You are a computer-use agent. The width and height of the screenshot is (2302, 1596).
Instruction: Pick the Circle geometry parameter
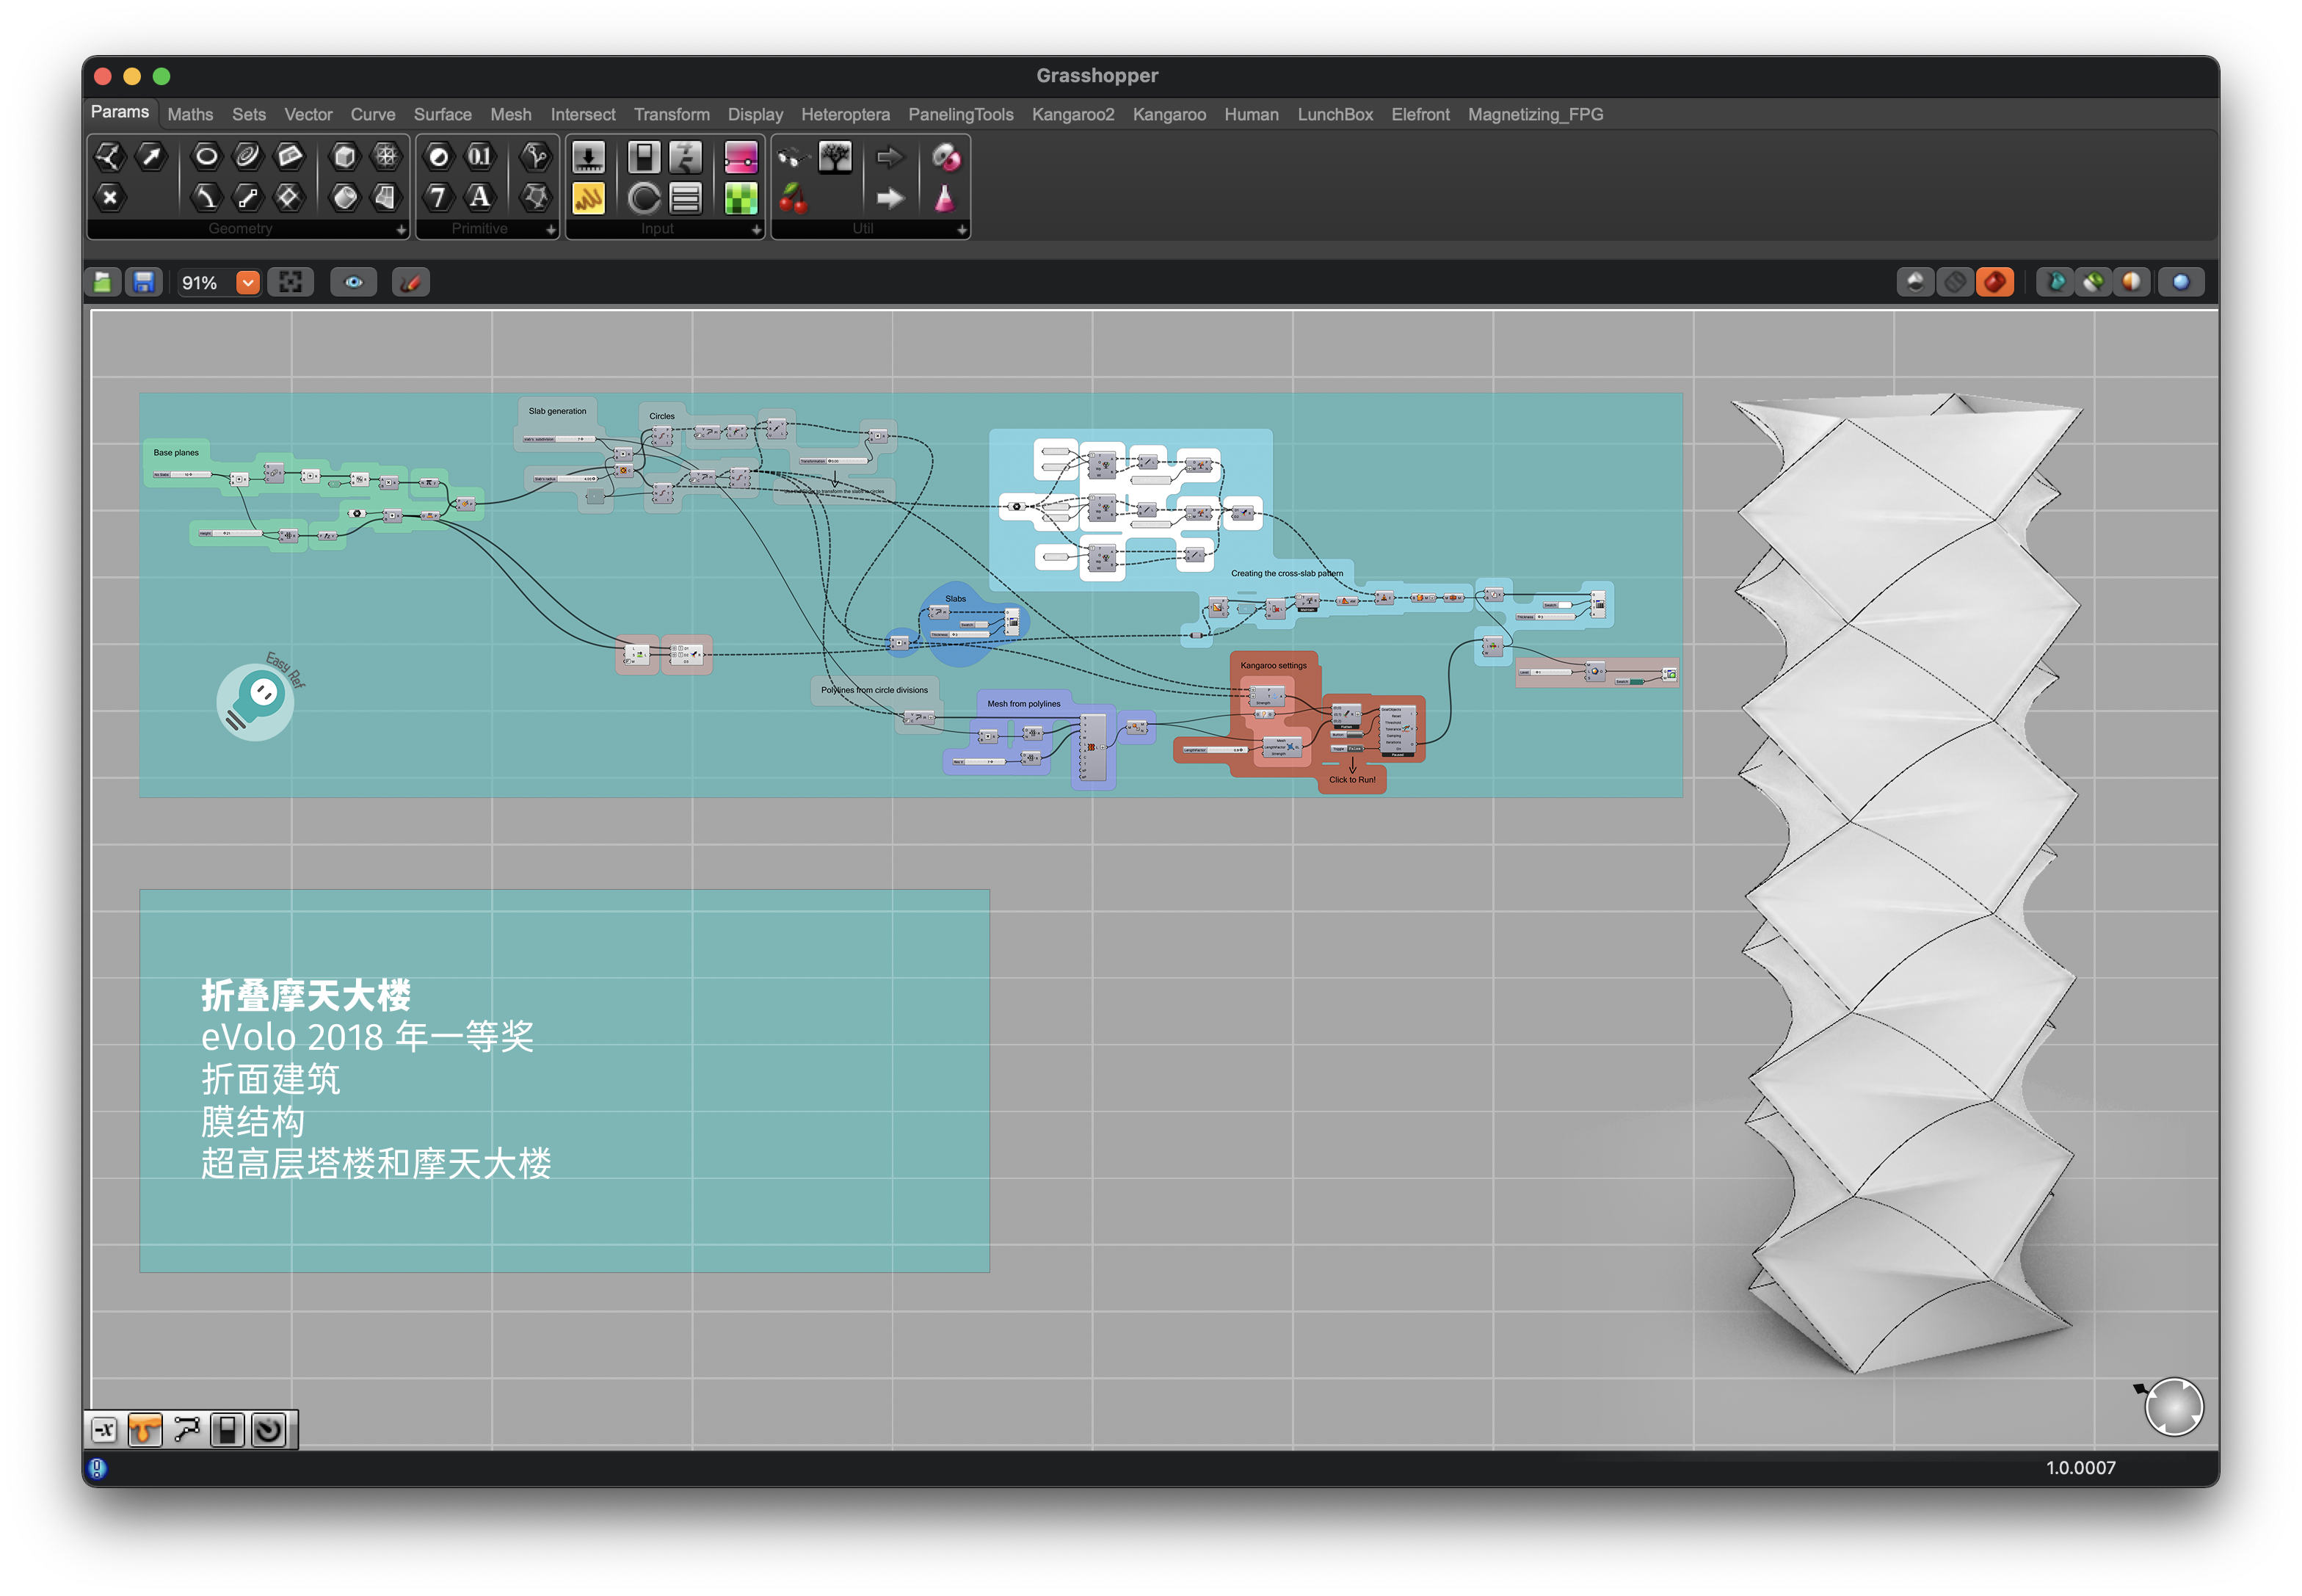(x=206, y=156)
